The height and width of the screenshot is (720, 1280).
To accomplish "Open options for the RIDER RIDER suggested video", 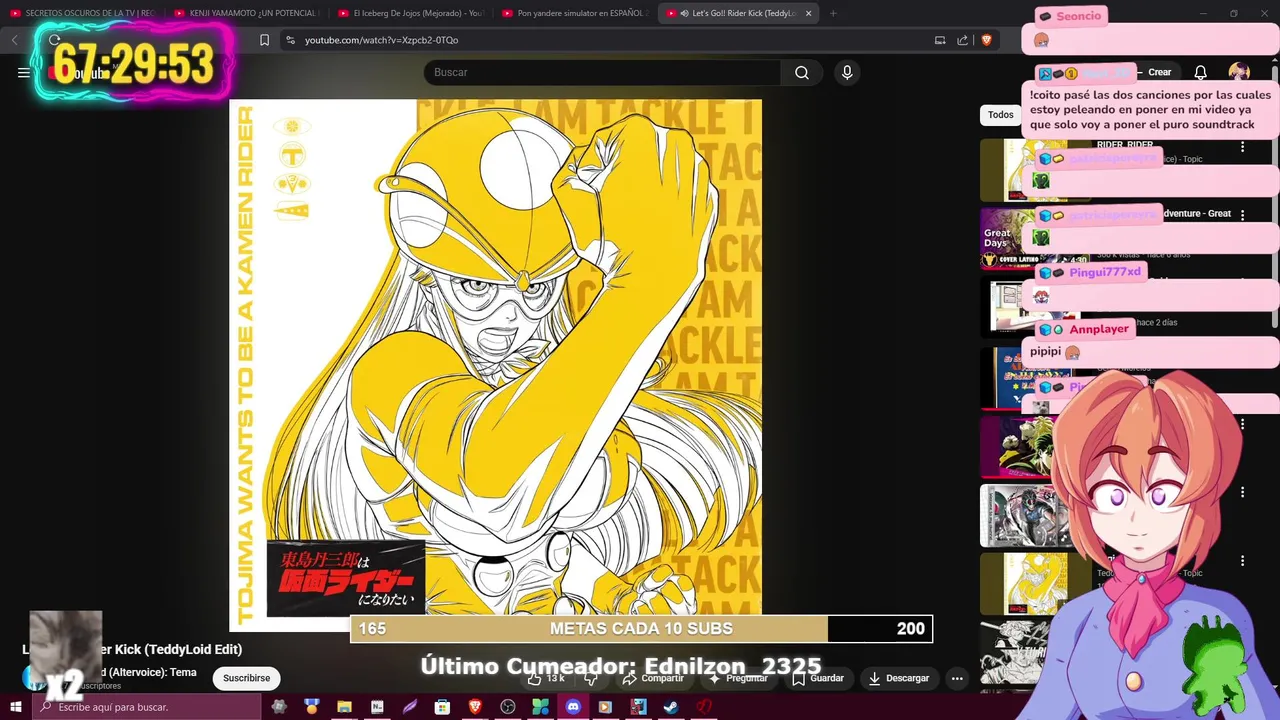I will (1242, 147).
